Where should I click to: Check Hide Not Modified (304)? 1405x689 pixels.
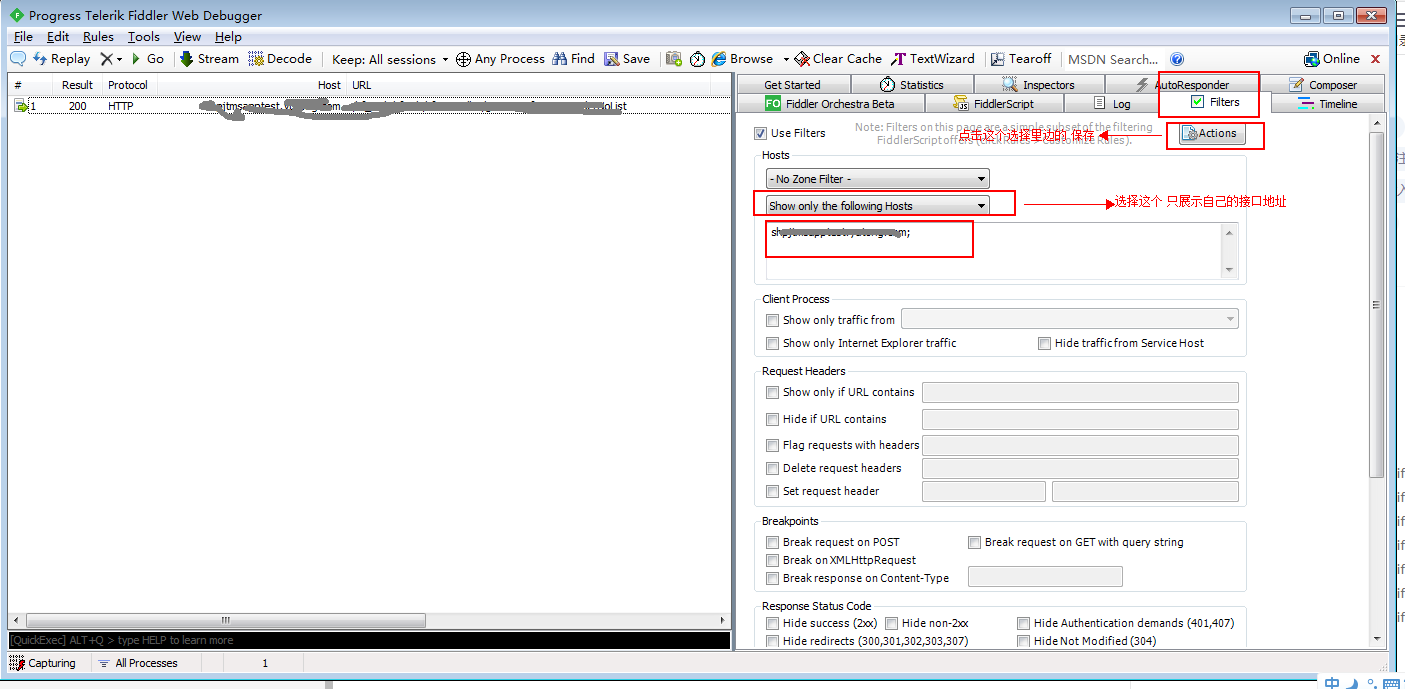[x=1023, y=641]
